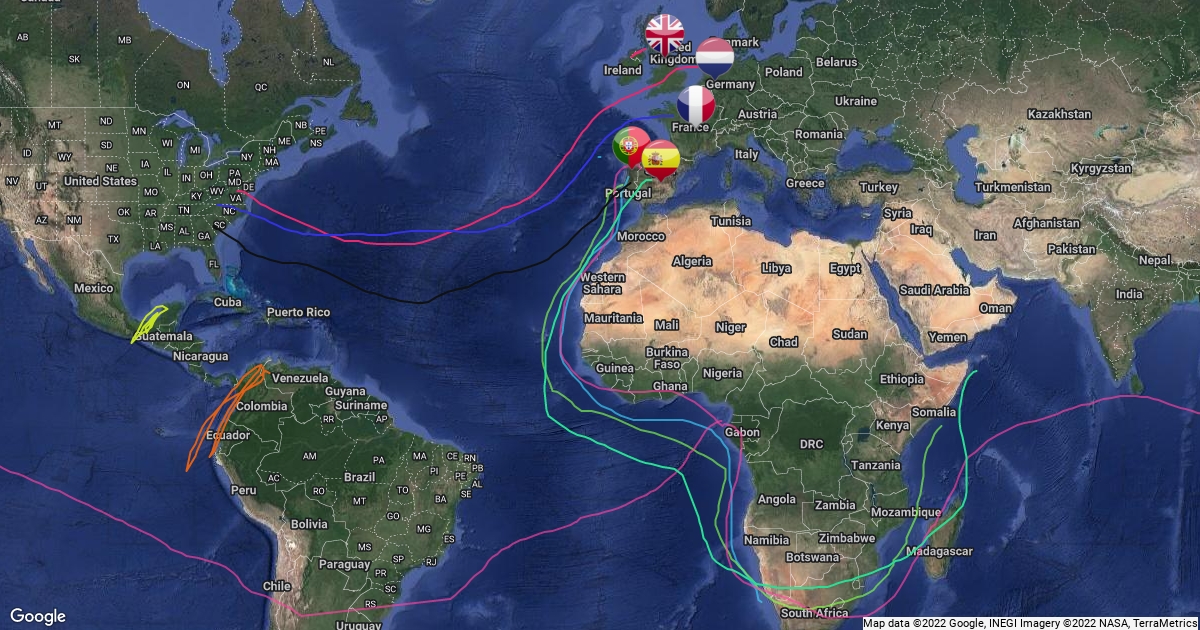Select the Netherlands flag marker
Viewport: 1200px width, 630px height.
(x=714, y=58)
